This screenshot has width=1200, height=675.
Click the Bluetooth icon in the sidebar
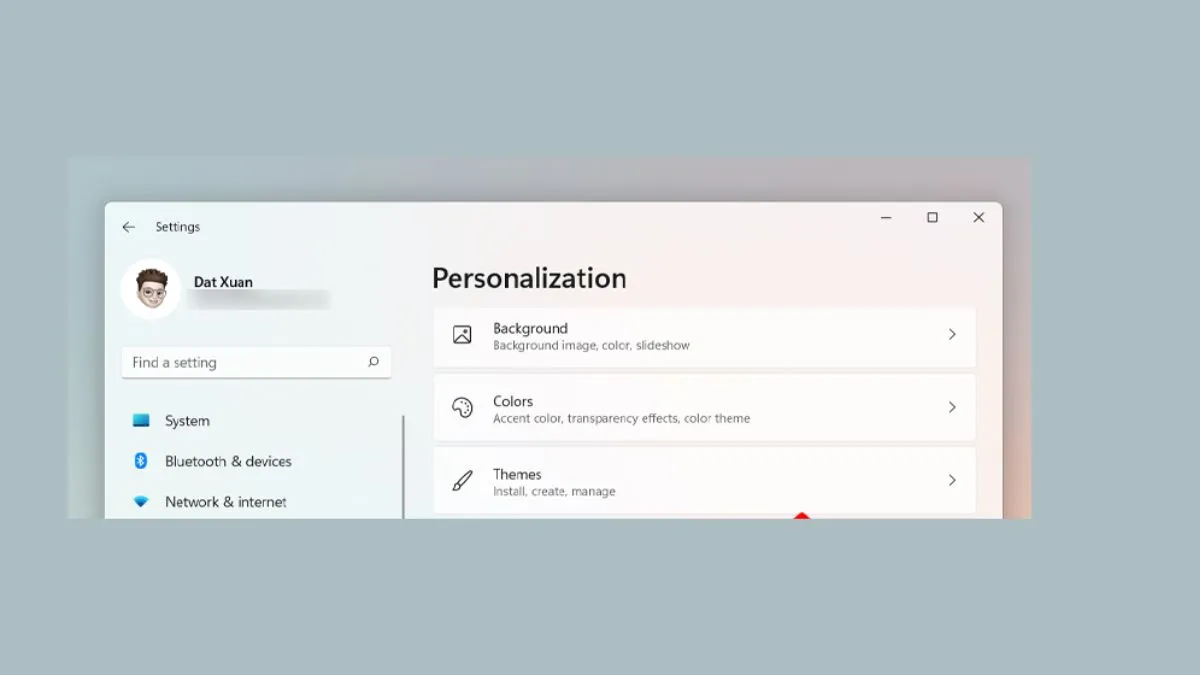point(143,461)
